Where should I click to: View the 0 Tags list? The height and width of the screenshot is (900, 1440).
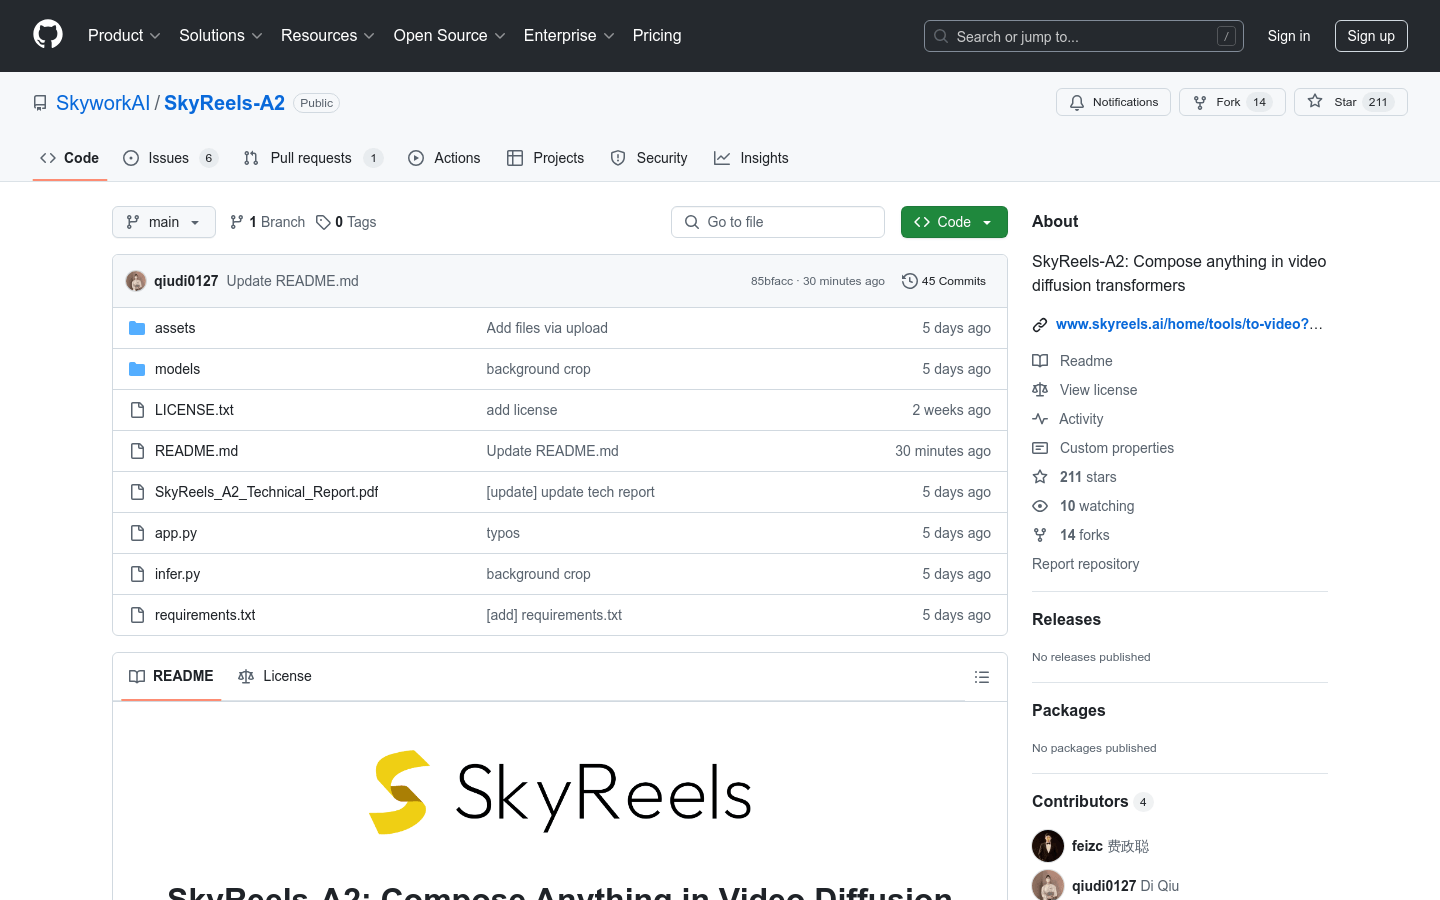[x=346, y=222]
